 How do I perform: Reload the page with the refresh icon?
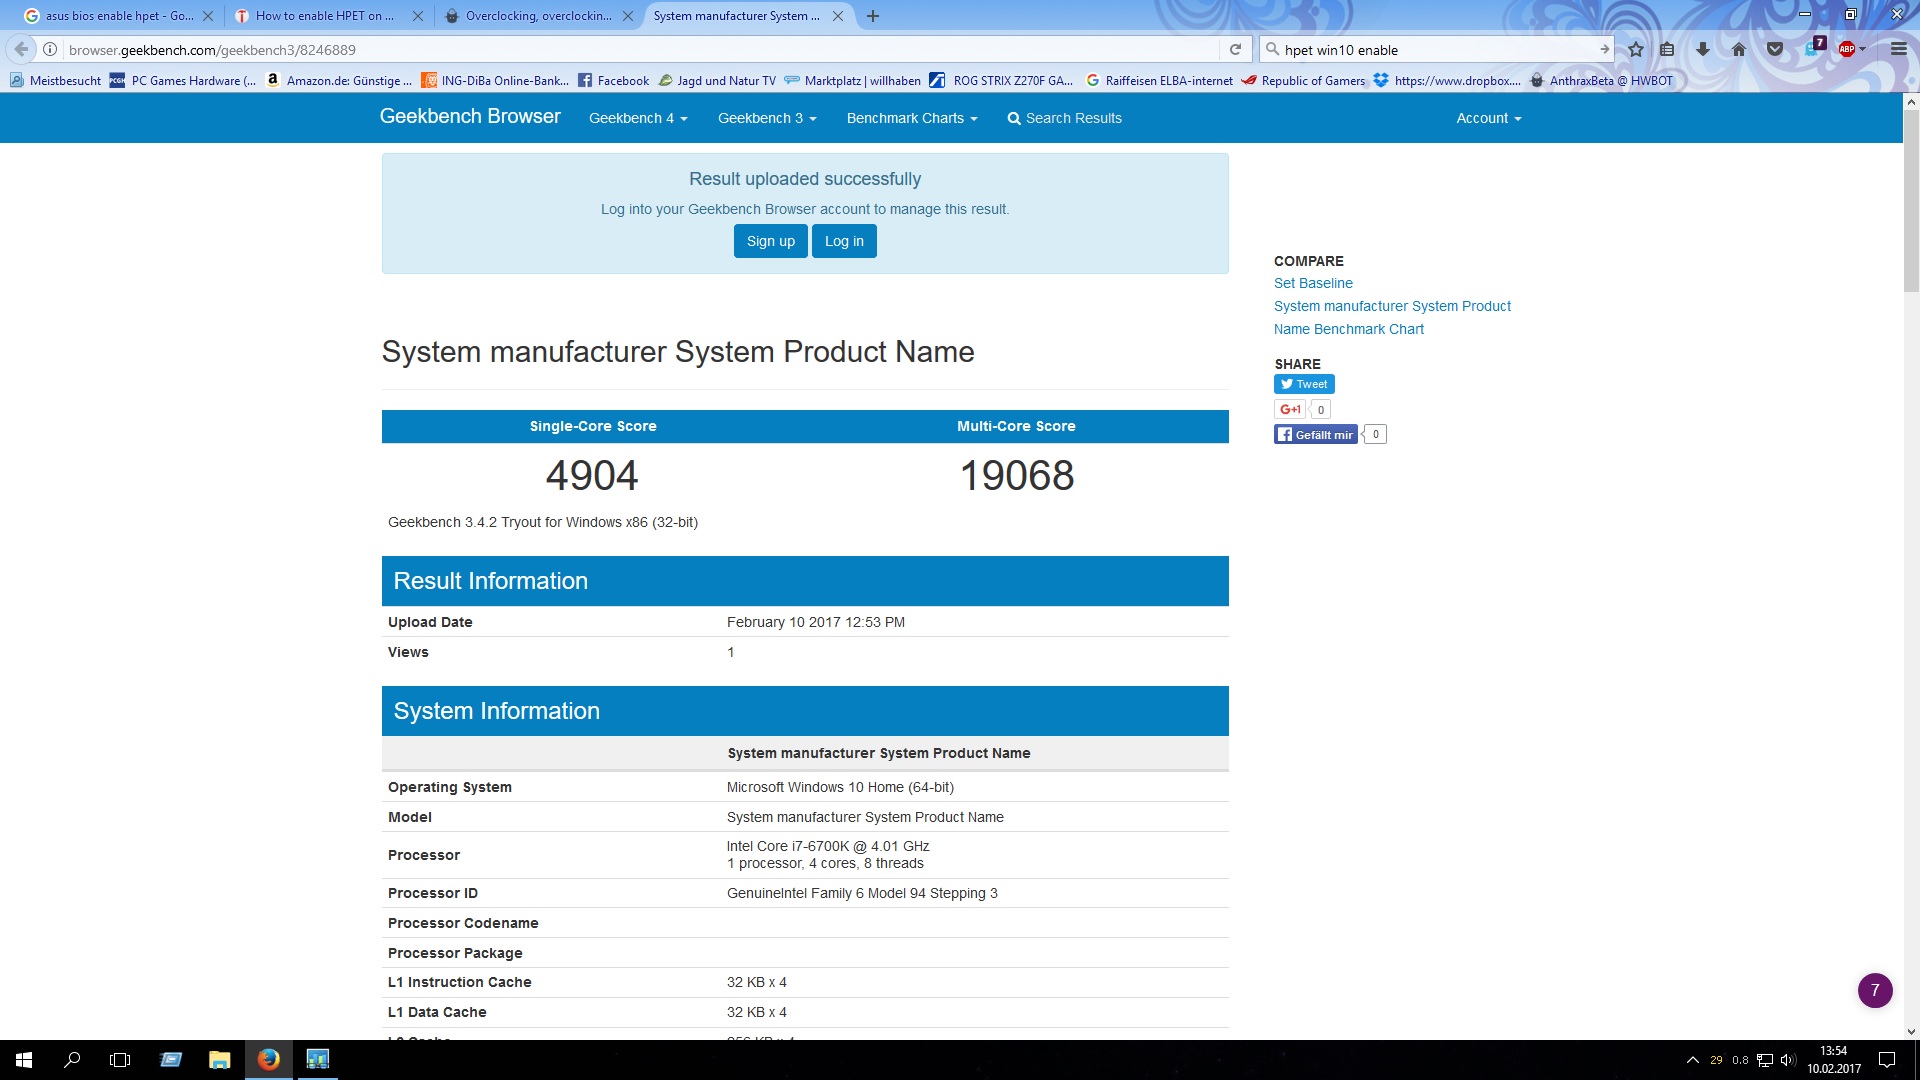[1235, 49]
